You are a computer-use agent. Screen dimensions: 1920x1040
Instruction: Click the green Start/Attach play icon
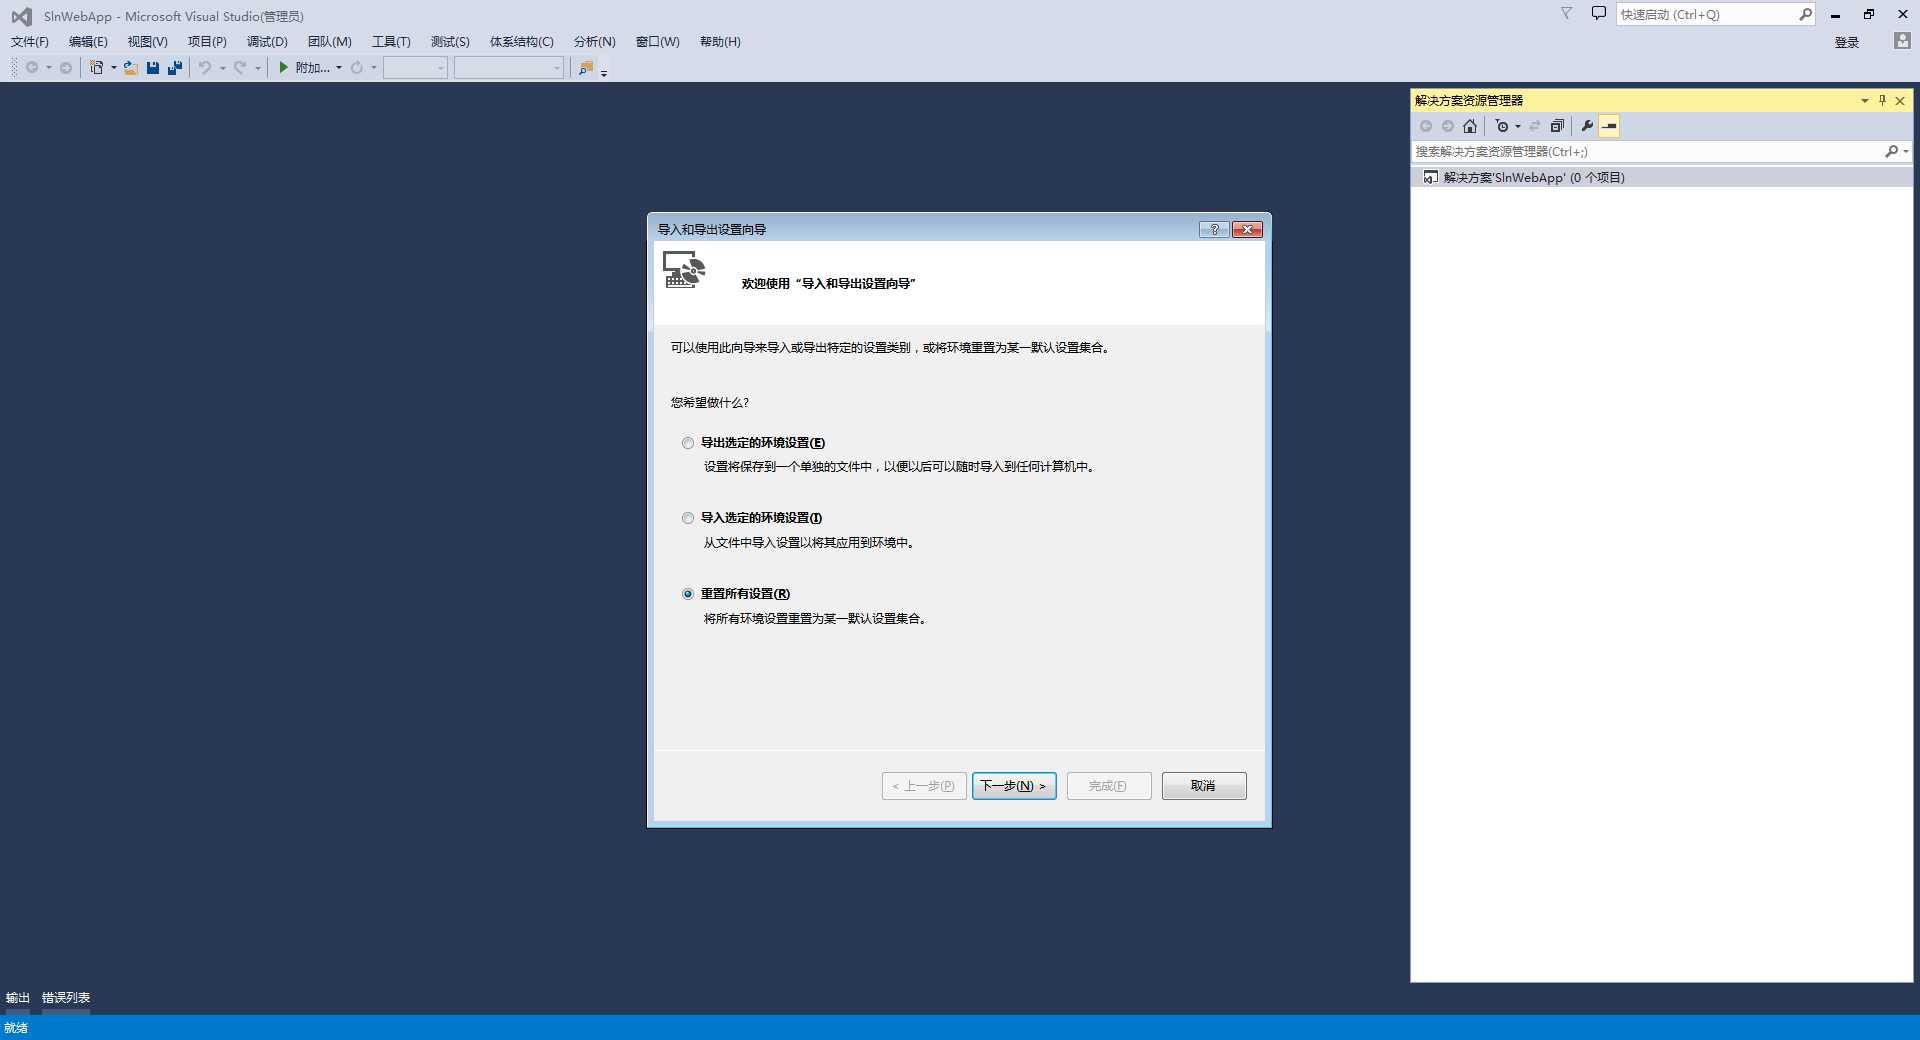pyautogui.click(x=284, y=67)
